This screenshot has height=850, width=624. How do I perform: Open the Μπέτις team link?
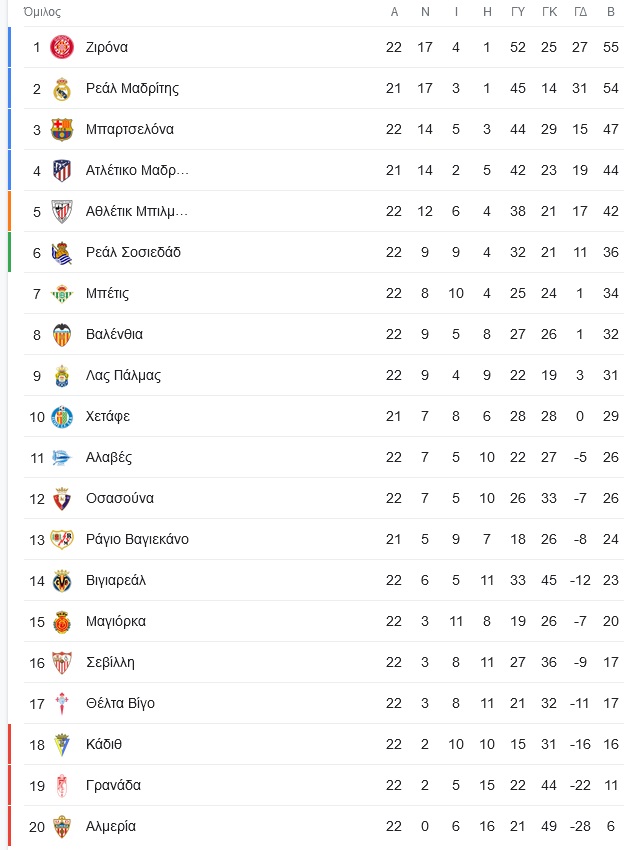pos(107,293)
